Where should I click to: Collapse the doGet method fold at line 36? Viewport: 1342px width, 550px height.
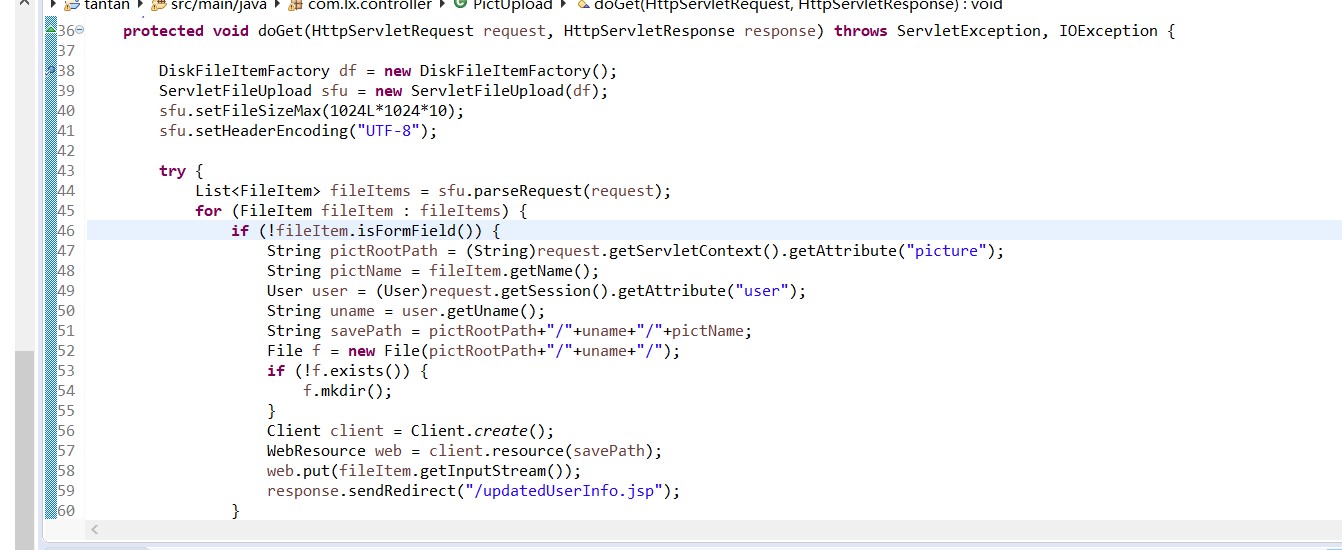(80, 31)
